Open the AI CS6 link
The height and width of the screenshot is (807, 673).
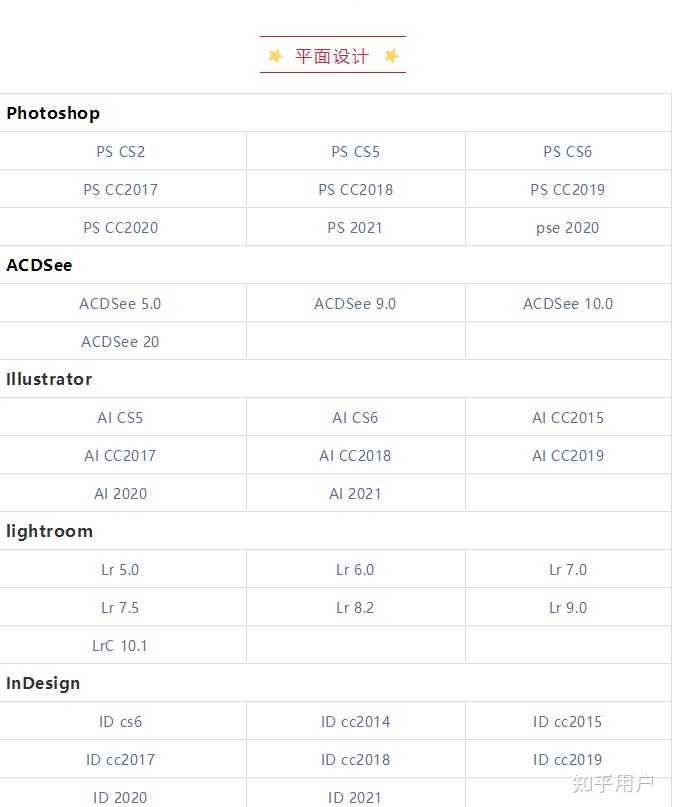356,417
